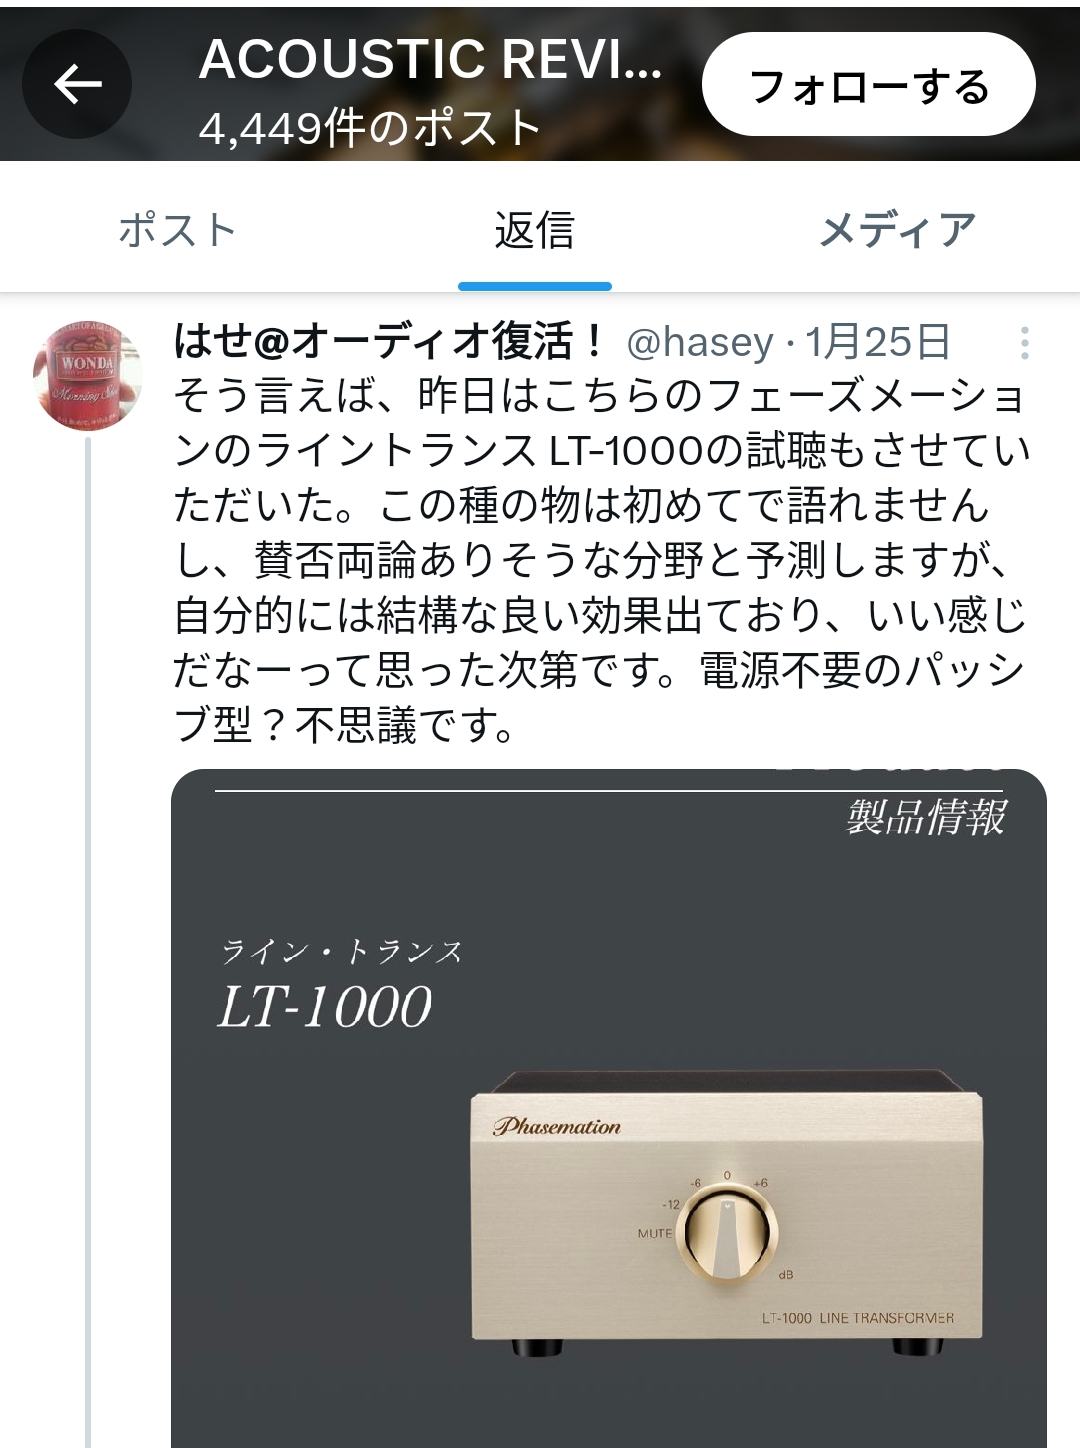
Task: Tap the ACOUSTIC REVI... account title
Action: pyautogui.click(x=430, y=60)
